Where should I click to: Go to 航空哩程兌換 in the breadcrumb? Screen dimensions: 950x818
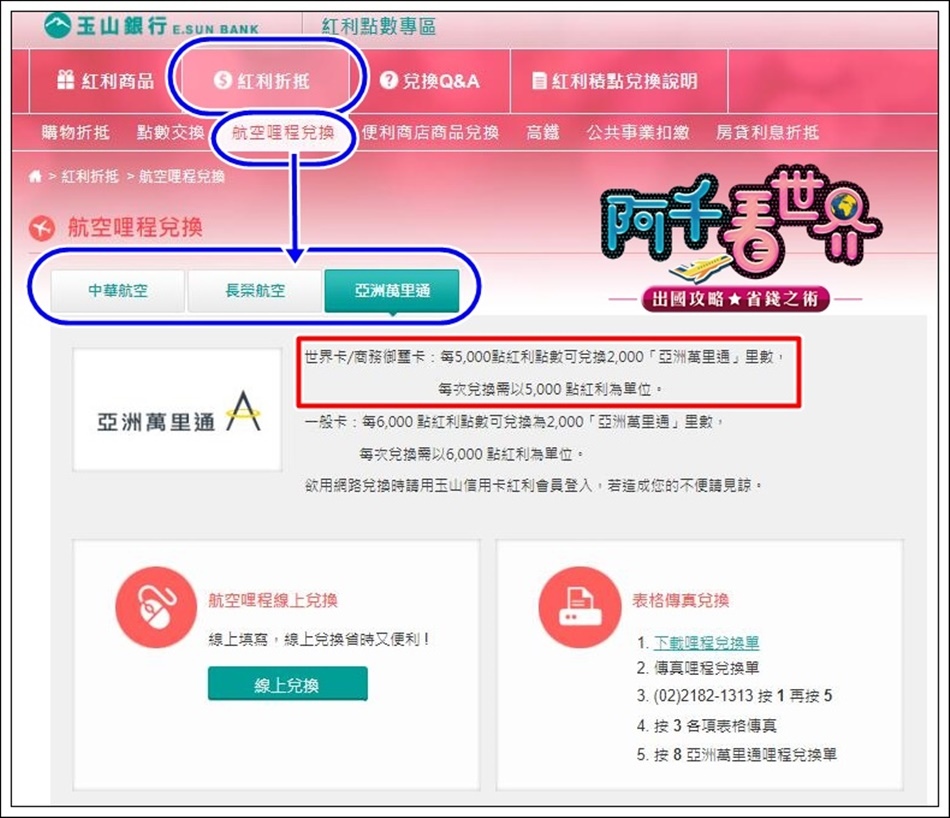click(x=182, y=176)
